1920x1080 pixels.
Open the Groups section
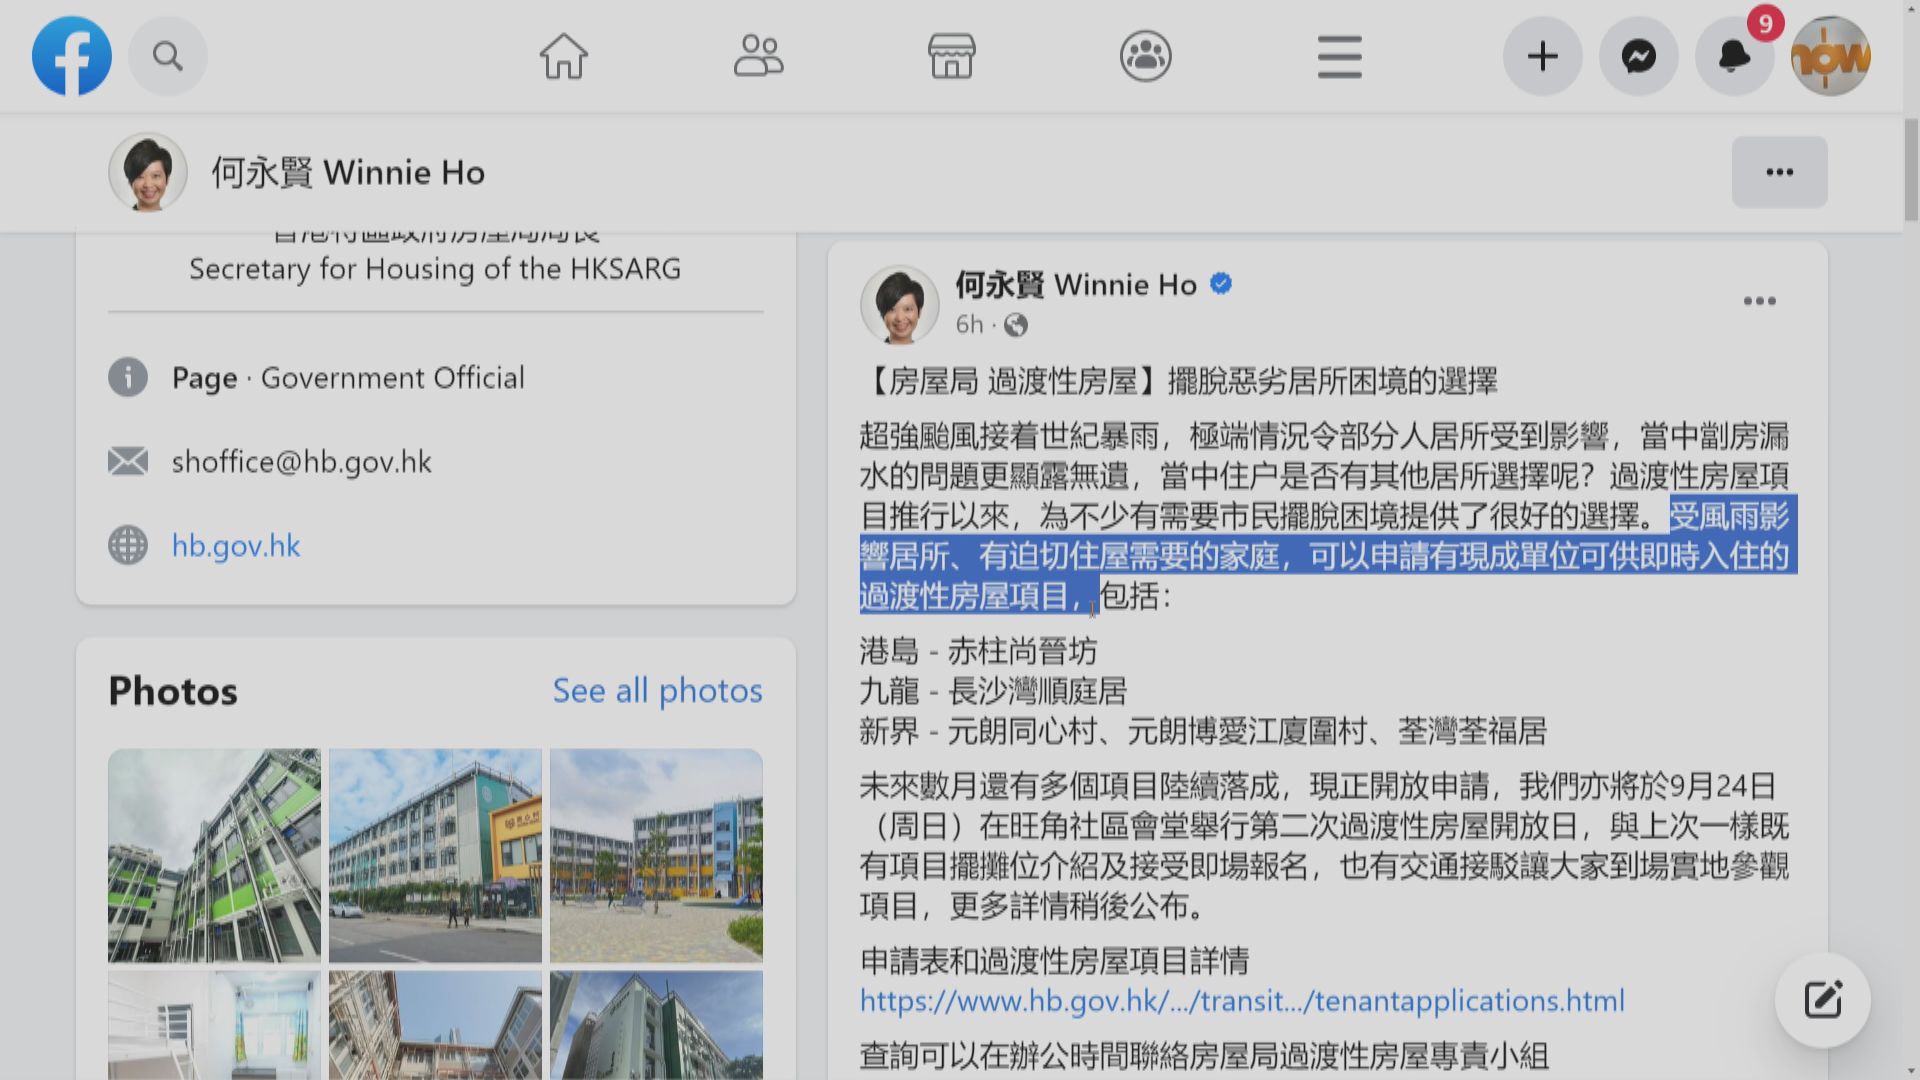pyautogui.click(x=1146, y=56)
